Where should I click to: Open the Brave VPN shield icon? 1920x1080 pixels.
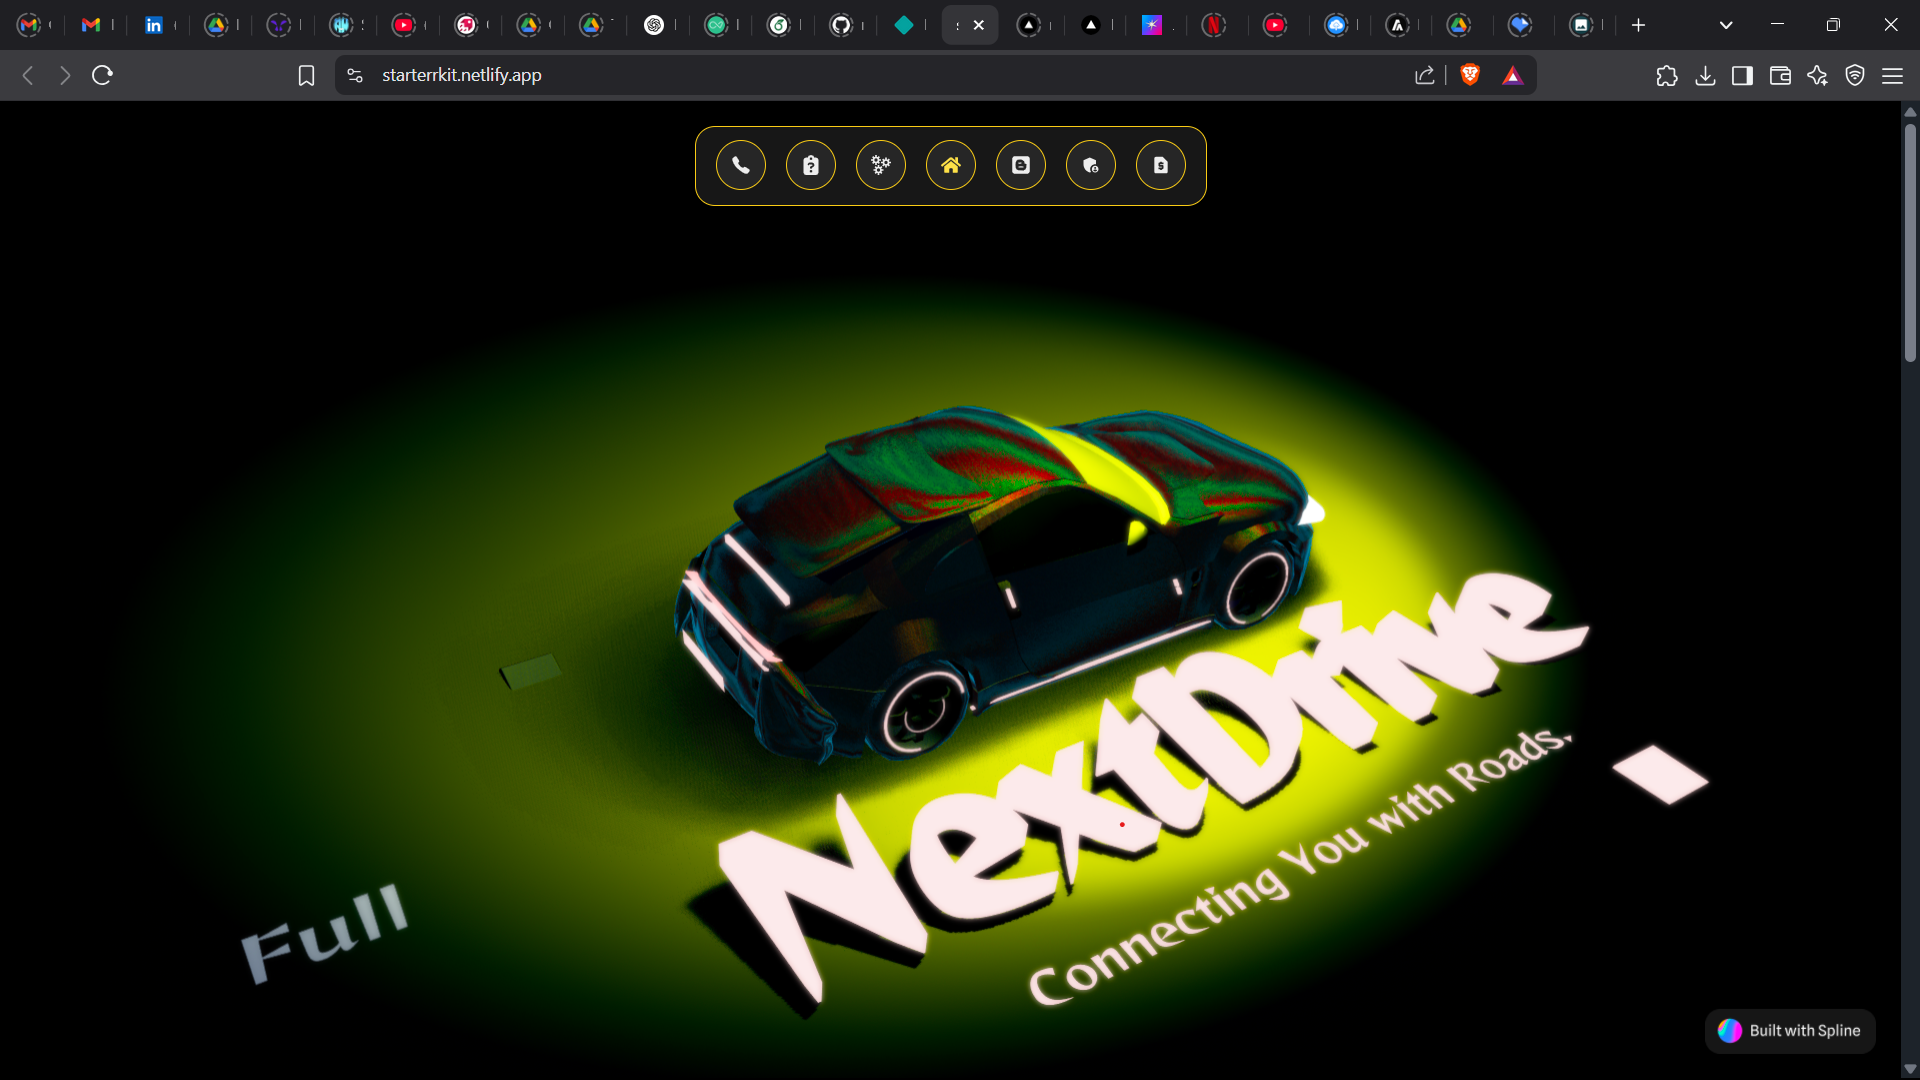click(x=1855, y=75)
